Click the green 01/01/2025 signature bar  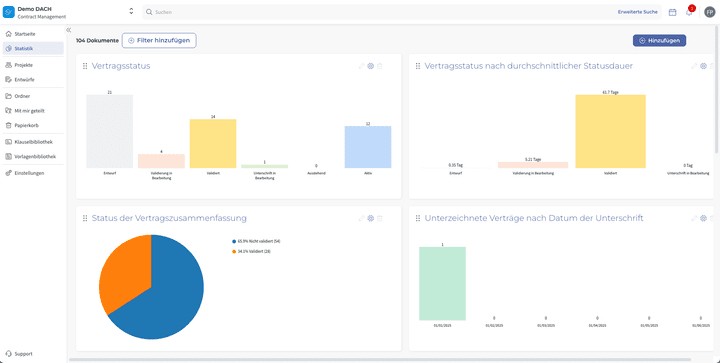pyautogui.click(x=442, y=284)
